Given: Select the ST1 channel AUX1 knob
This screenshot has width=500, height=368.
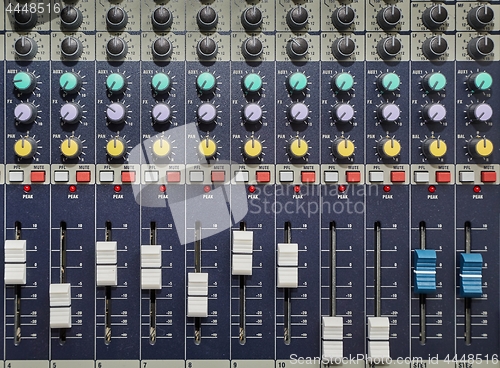Looking at the screenshot, I should [x=436, y=82].
